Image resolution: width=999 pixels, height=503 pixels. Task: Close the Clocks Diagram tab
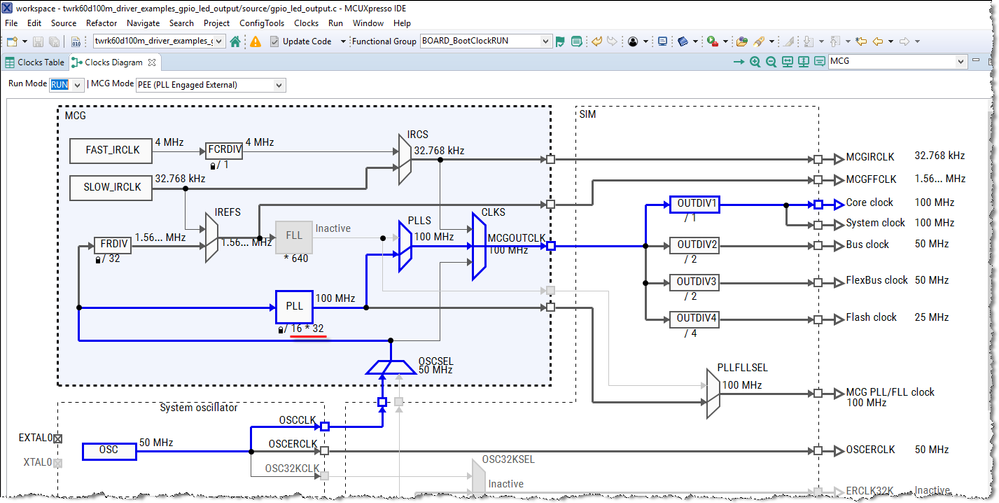(x=152, y=62)
